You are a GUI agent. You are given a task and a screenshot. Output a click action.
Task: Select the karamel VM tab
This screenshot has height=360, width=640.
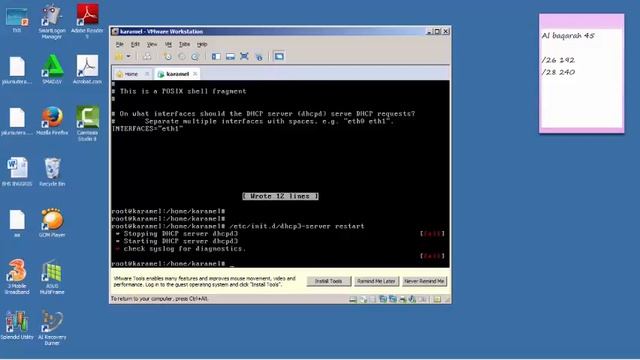tap(178, 74)
